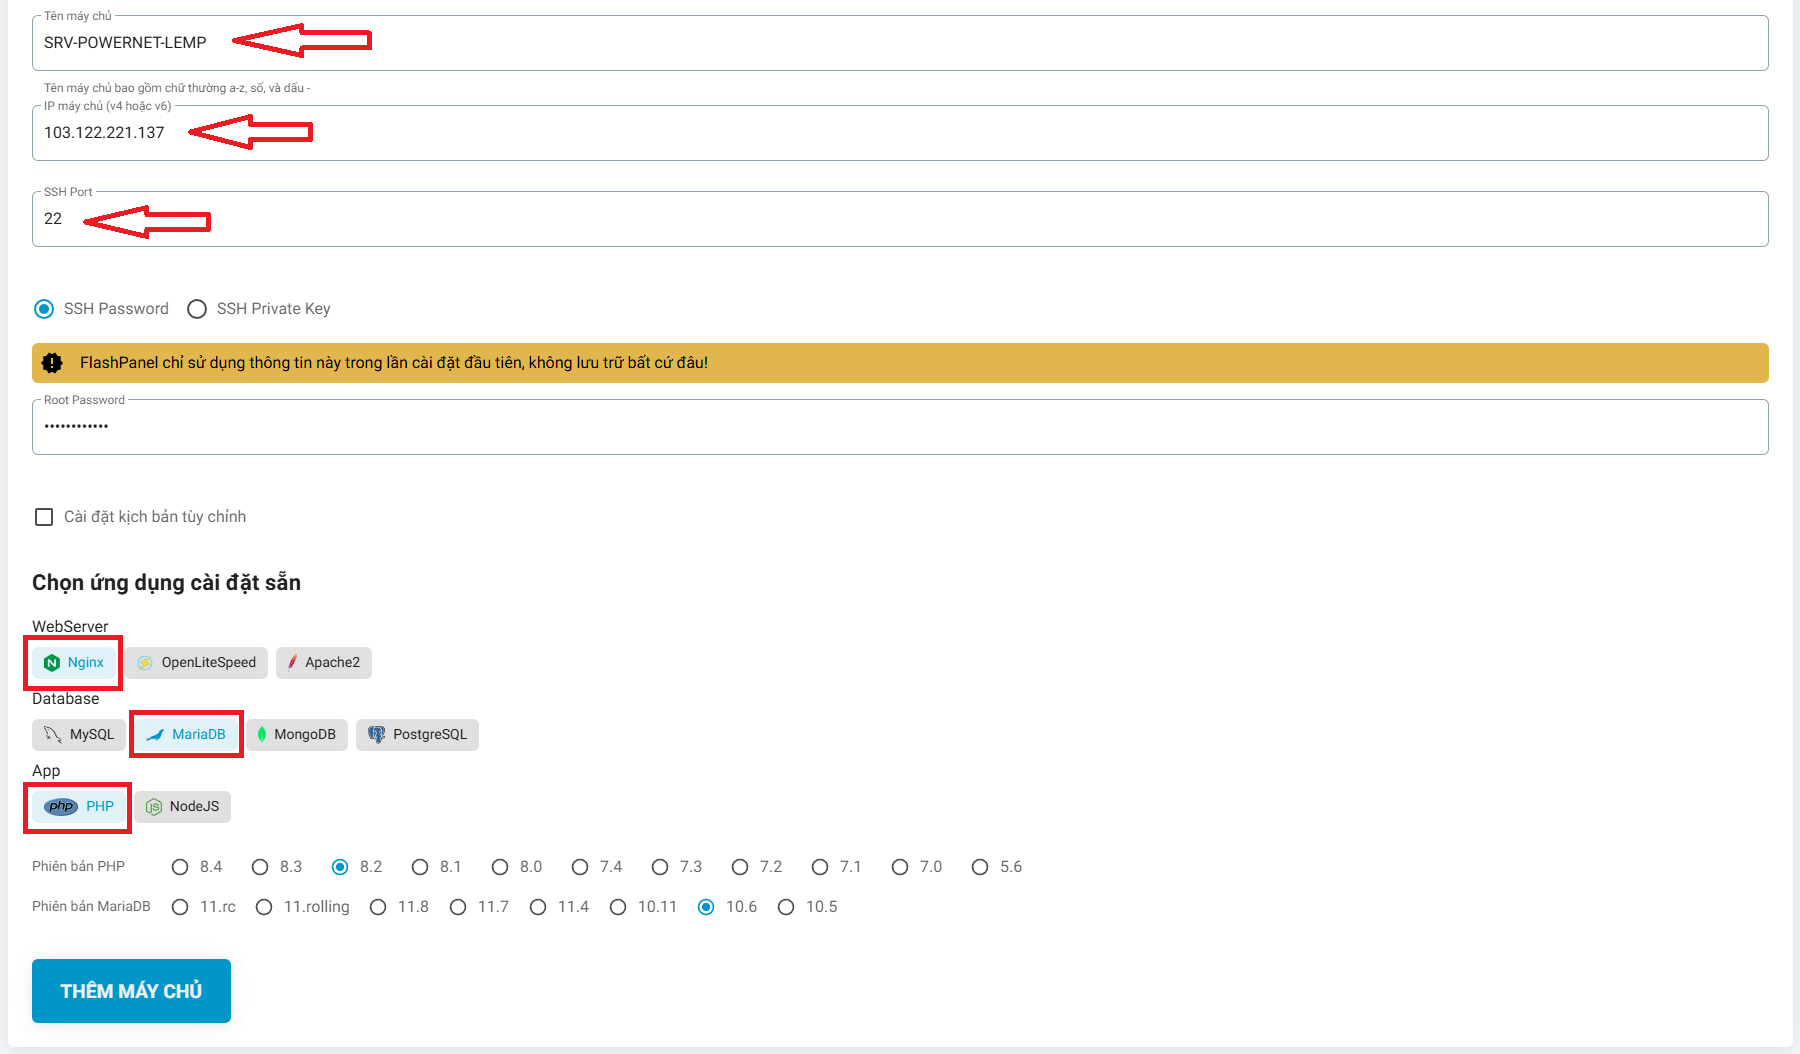
Task: Choose the NodeJS app option
Action: coord(183,807)
